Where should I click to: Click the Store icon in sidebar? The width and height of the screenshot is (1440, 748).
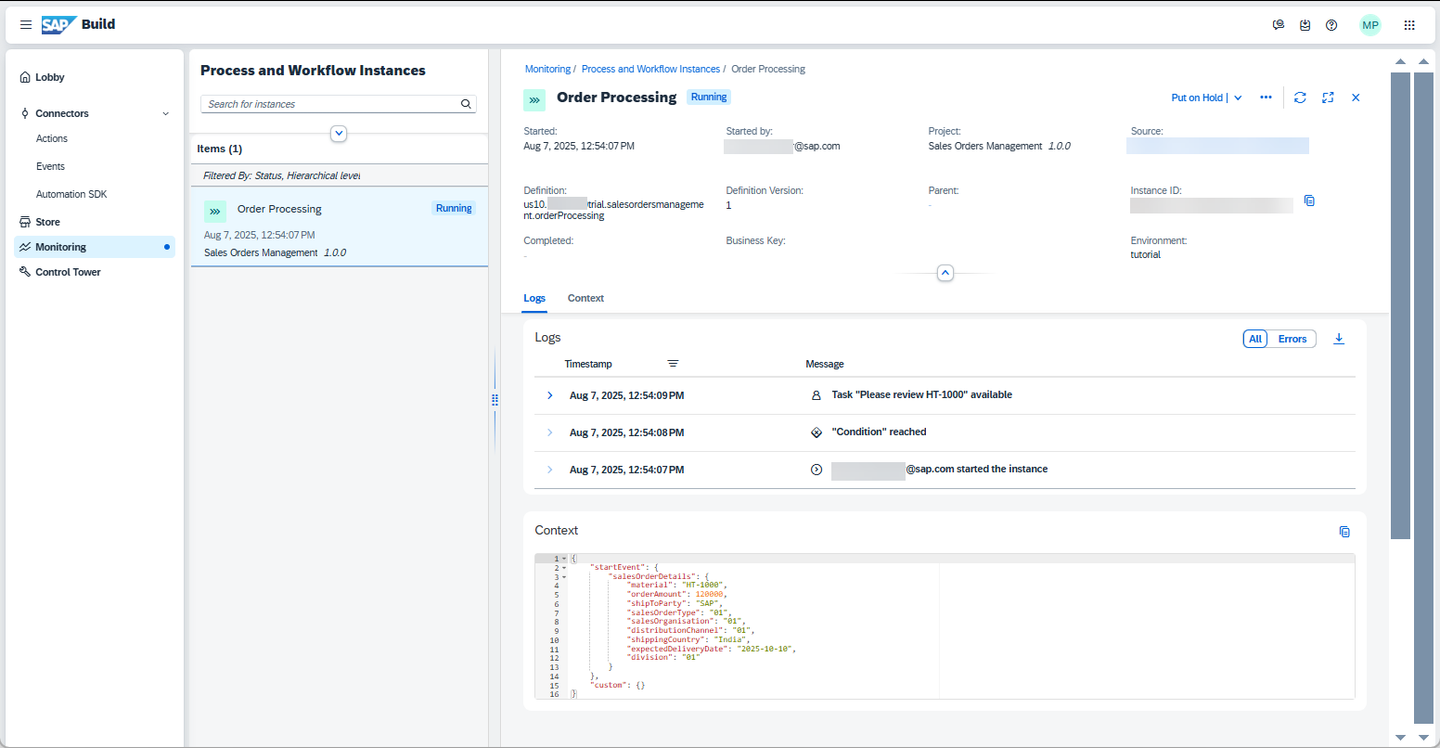point(26,222)
